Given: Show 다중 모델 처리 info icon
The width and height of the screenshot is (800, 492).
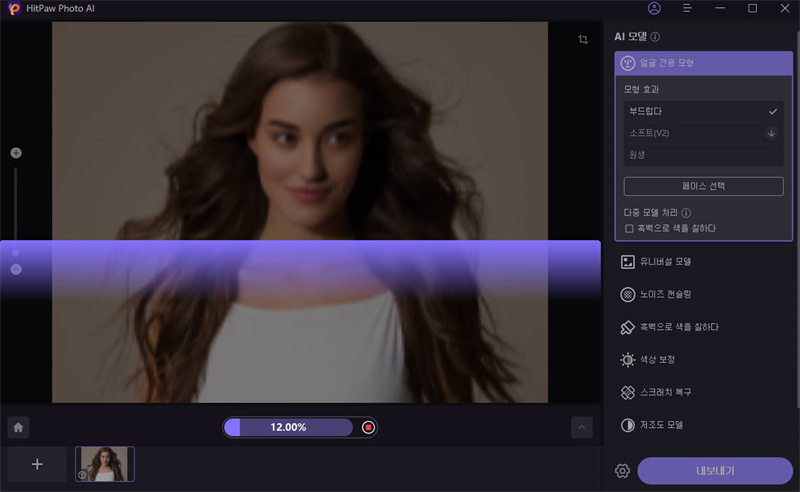Looking at the screenshot, I should tap(686, 213).
